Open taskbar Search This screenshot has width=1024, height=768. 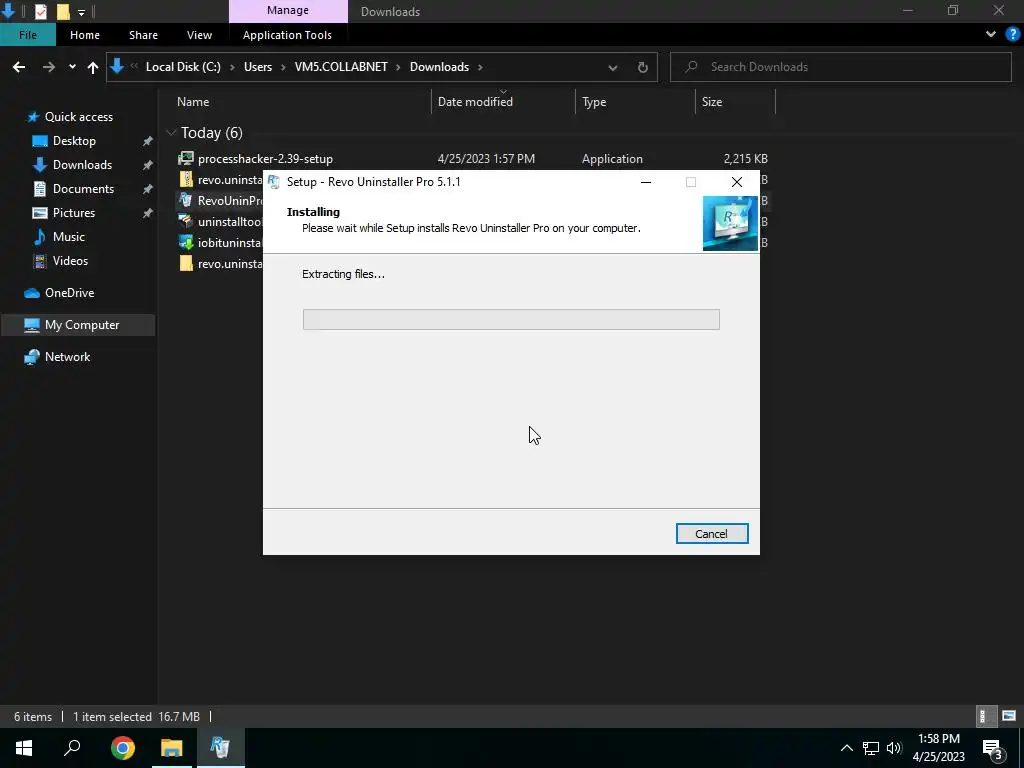coord(72,748)
